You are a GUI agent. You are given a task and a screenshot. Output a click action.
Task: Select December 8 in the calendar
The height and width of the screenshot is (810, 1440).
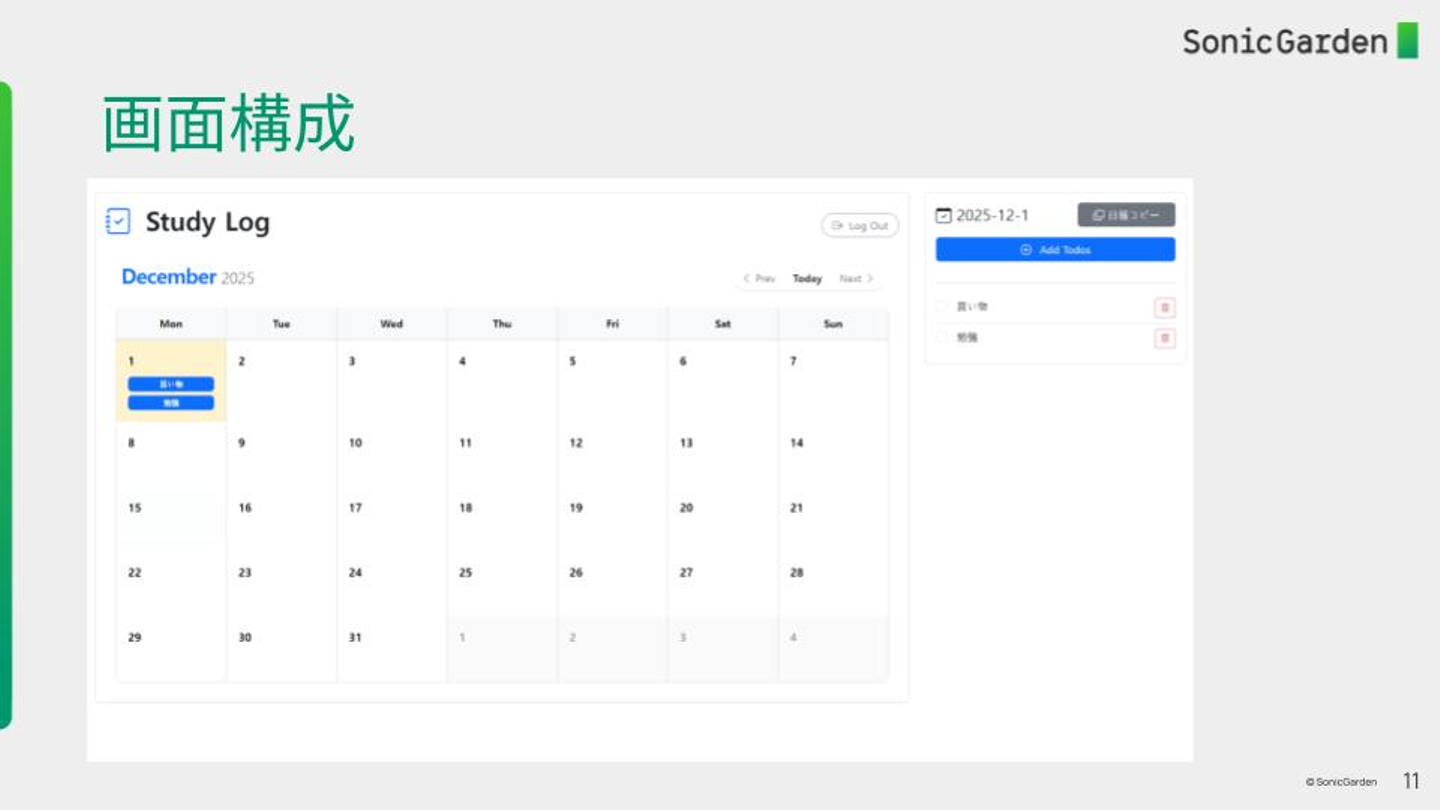(171, 455)
